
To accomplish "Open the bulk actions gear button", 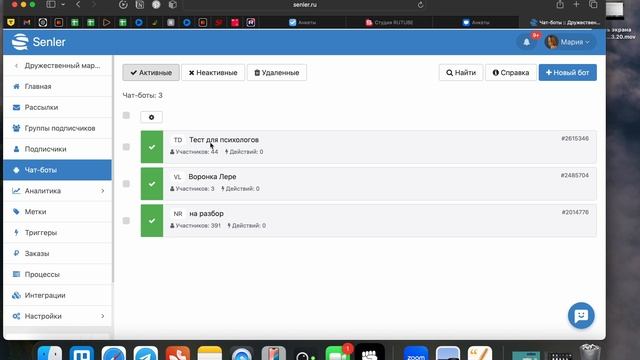I will pyautogui.click(x=151, y=117).
